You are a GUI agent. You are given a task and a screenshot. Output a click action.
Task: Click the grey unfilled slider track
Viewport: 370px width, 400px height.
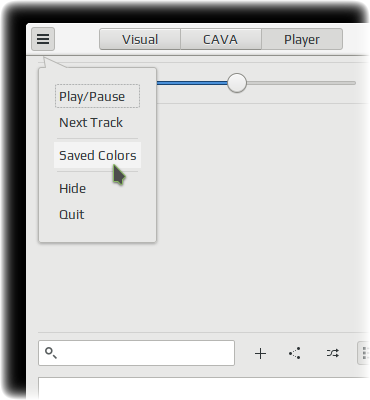tap(301, 83)
